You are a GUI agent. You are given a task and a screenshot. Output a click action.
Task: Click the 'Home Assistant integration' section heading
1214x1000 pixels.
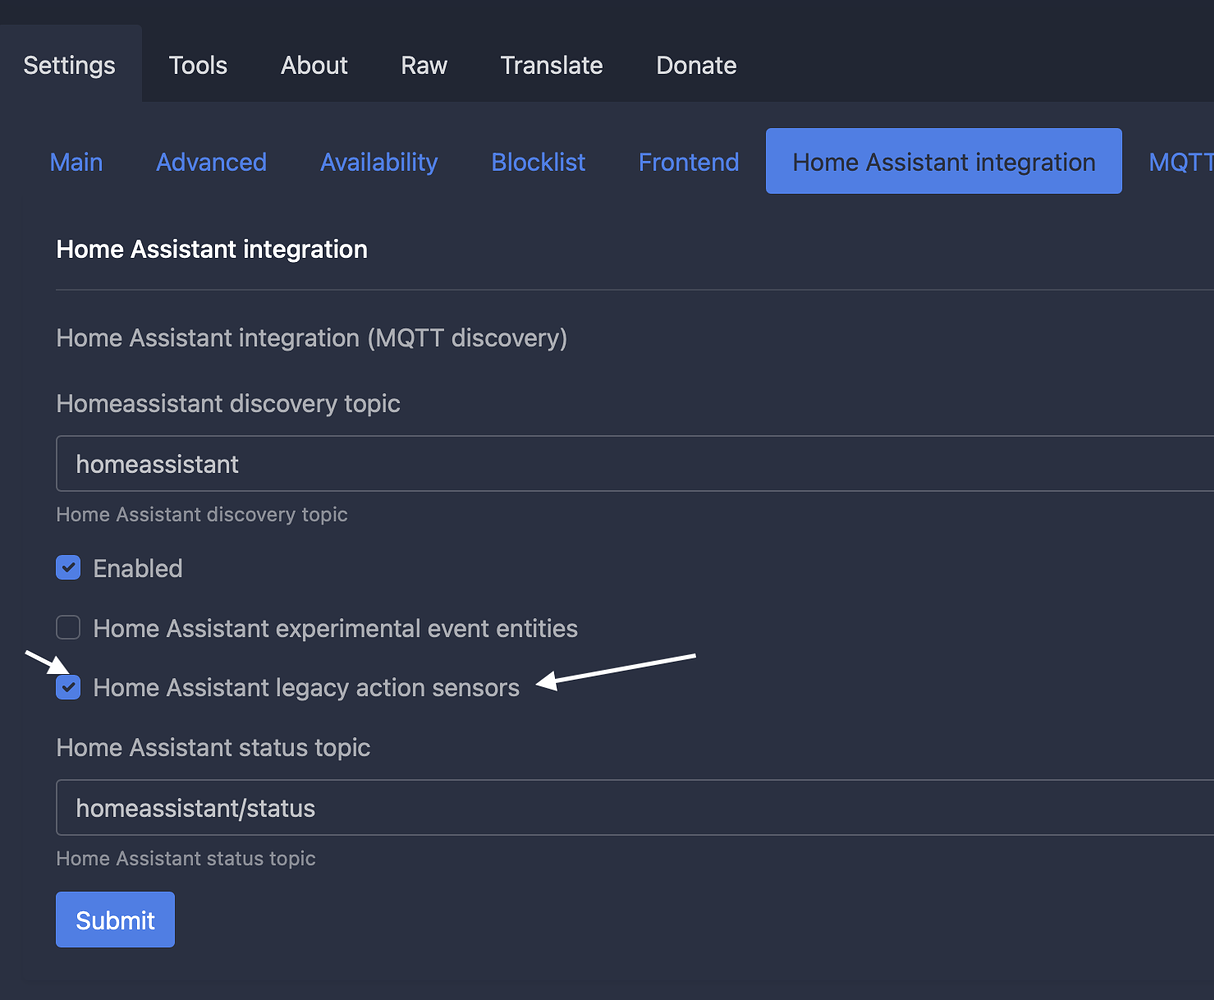pos(212,249)
